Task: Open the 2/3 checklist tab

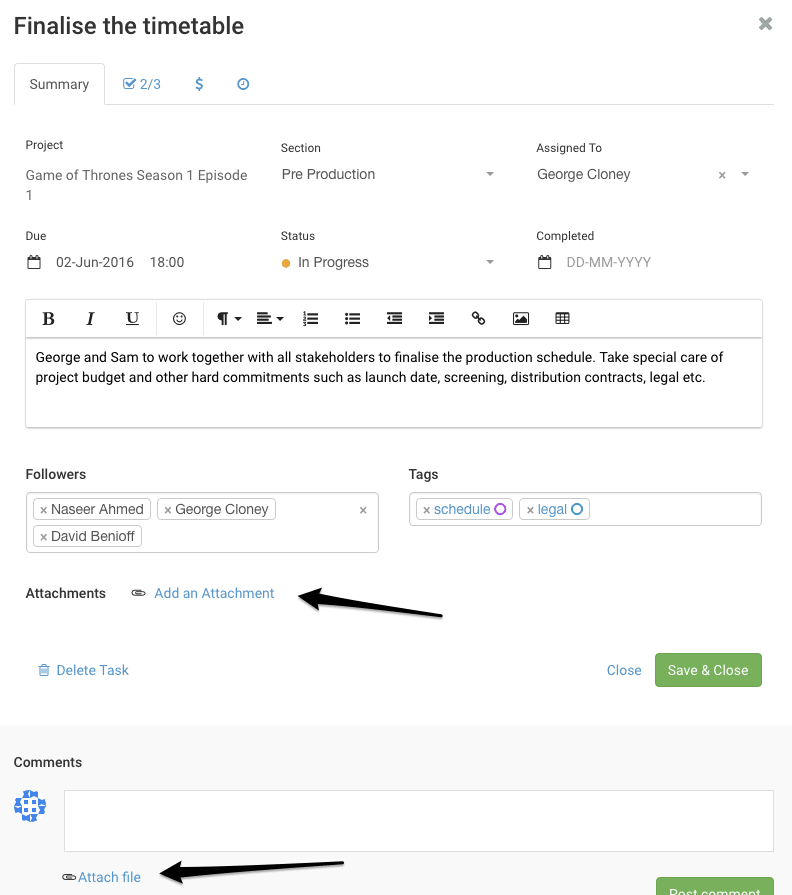Action: click(x=141, y=84)
